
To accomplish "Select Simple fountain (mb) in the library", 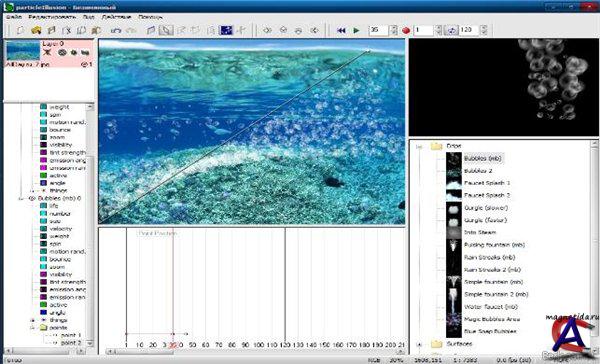I will tap(493, 282).
